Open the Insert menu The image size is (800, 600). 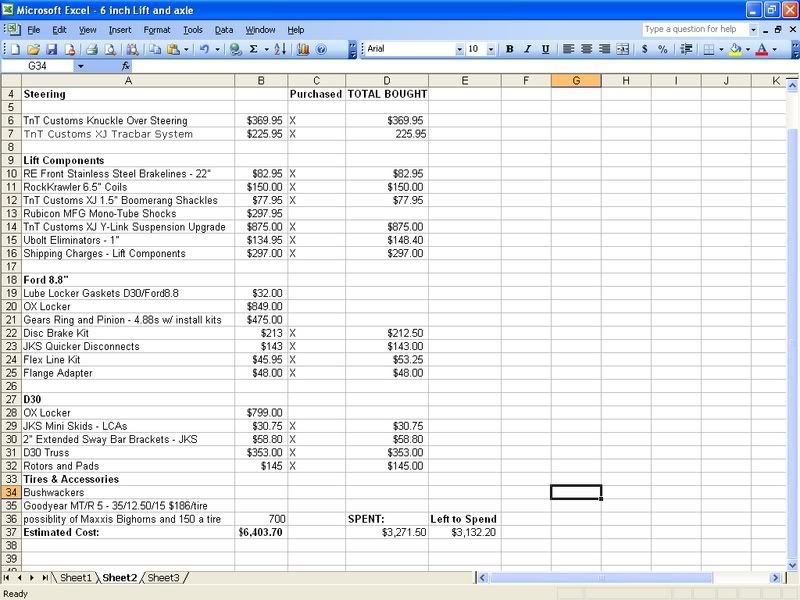(x=120, y=30)
